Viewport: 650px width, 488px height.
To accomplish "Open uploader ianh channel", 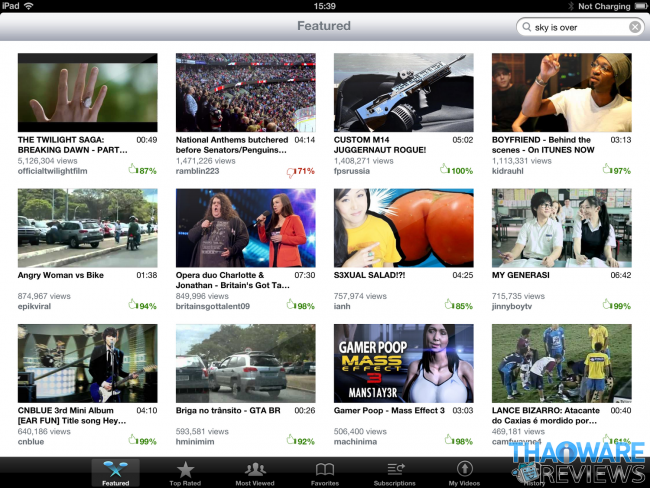I will pos(342,306).
